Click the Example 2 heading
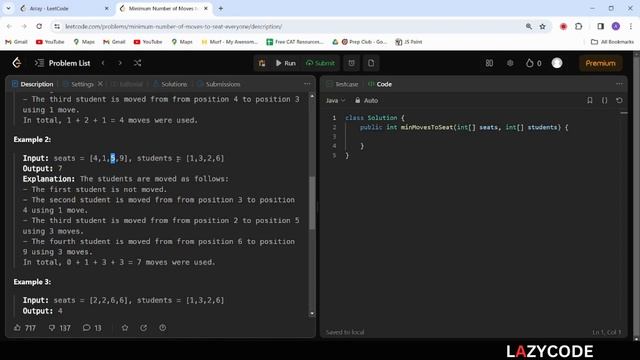This screenshot has width=640, height=360. pos(32,140)
